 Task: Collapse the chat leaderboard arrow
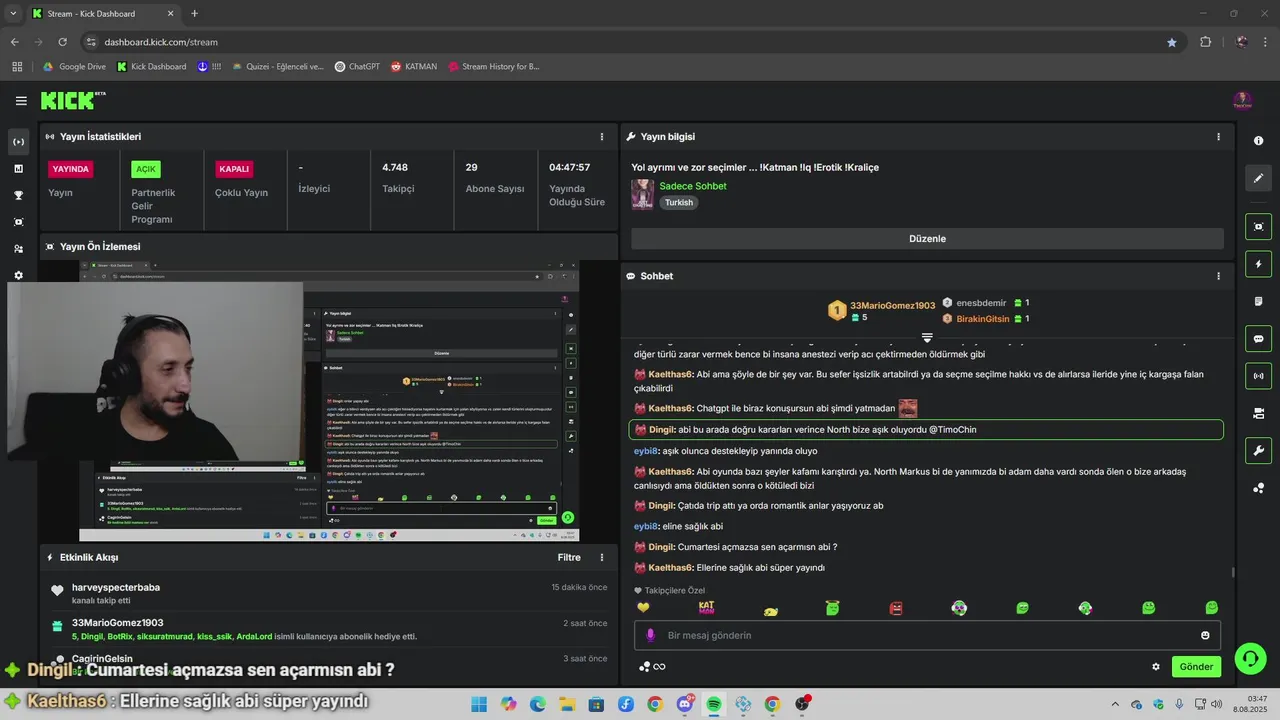pos(927,338)
